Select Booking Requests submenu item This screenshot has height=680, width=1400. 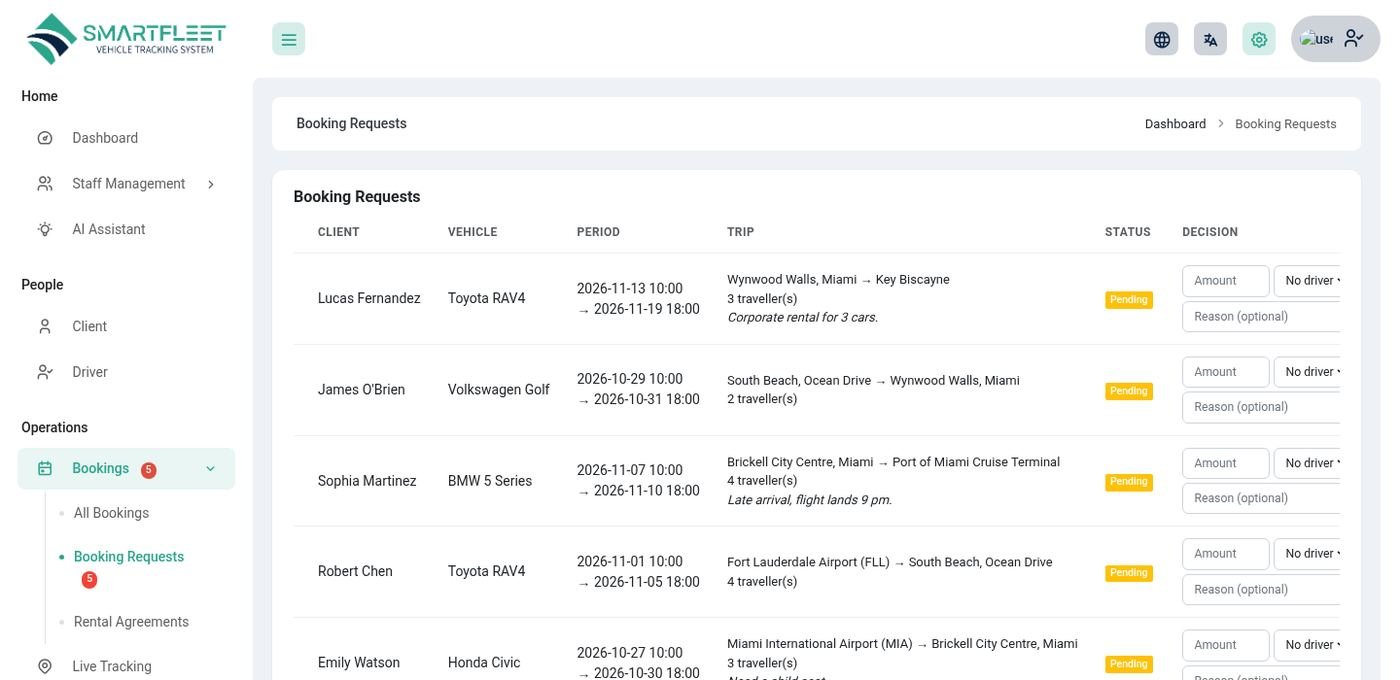point(129,557)
